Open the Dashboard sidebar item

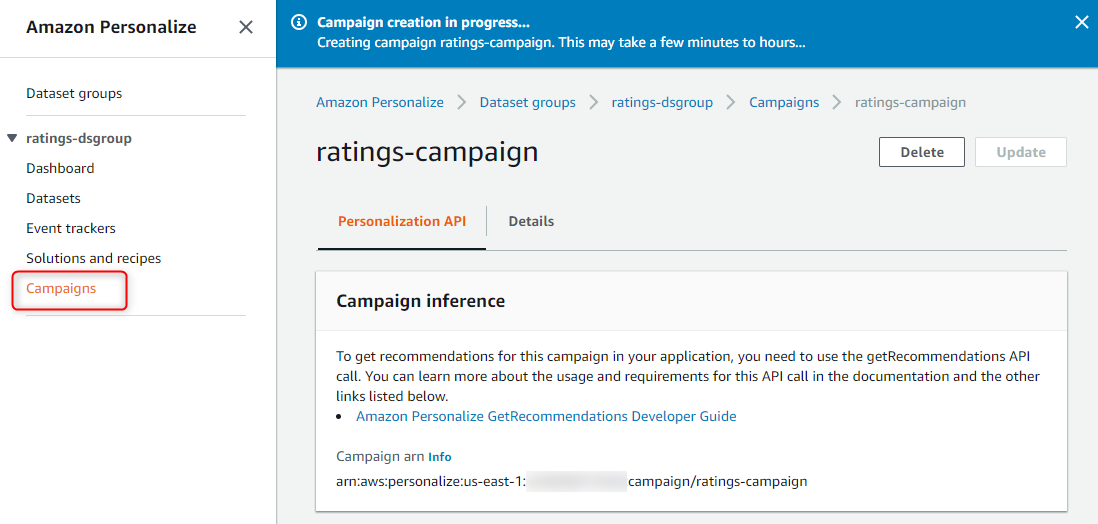coord(60,169)
